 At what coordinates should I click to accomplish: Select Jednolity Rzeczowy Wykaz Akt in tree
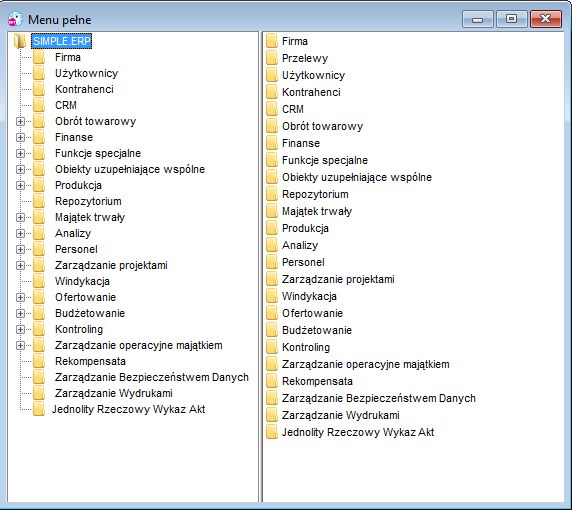tap(128, 409)
